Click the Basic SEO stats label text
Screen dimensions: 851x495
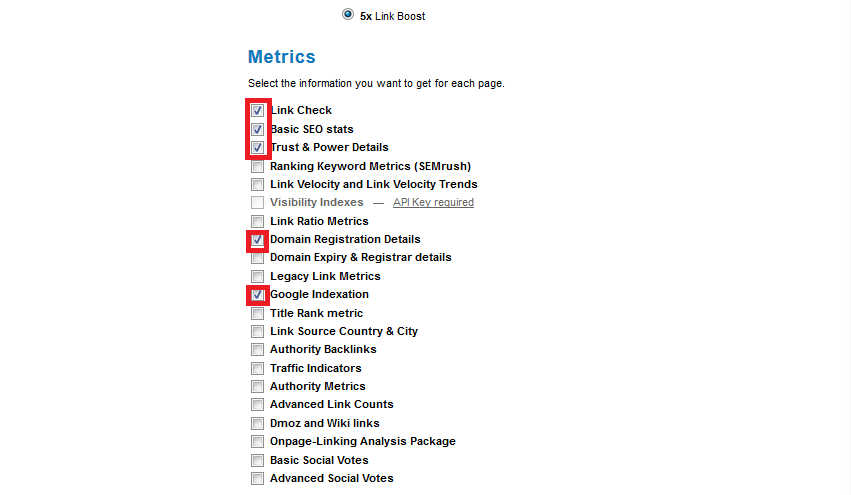coord(312,129)
